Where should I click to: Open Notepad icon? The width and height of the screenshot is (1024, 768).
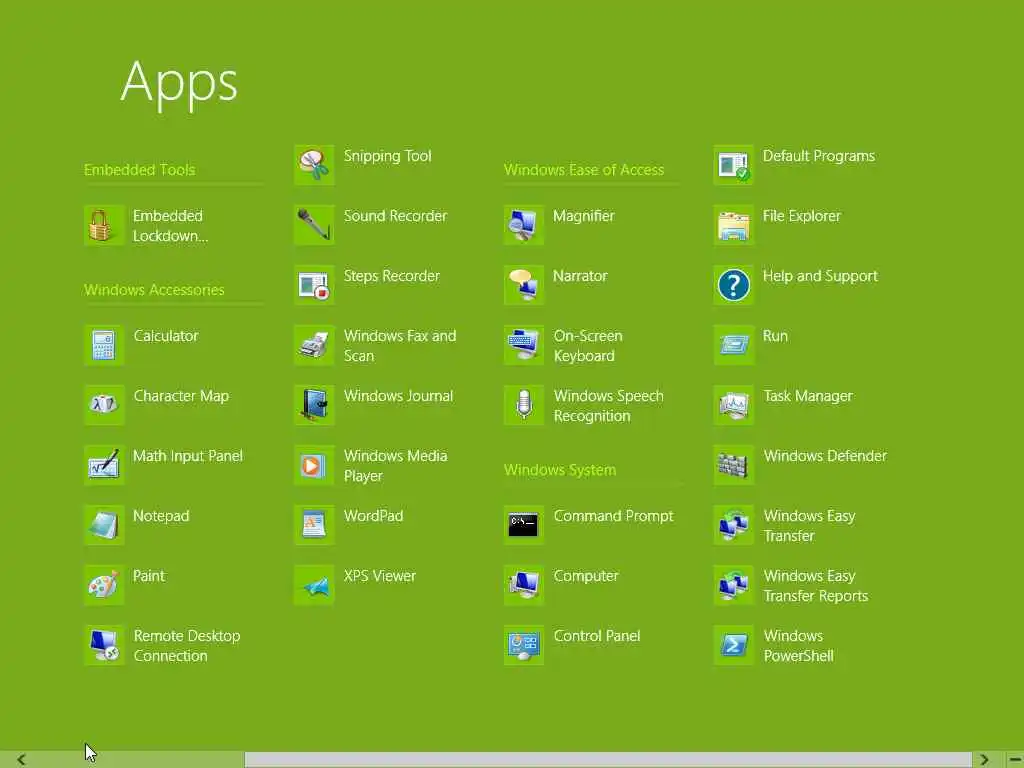104,526
